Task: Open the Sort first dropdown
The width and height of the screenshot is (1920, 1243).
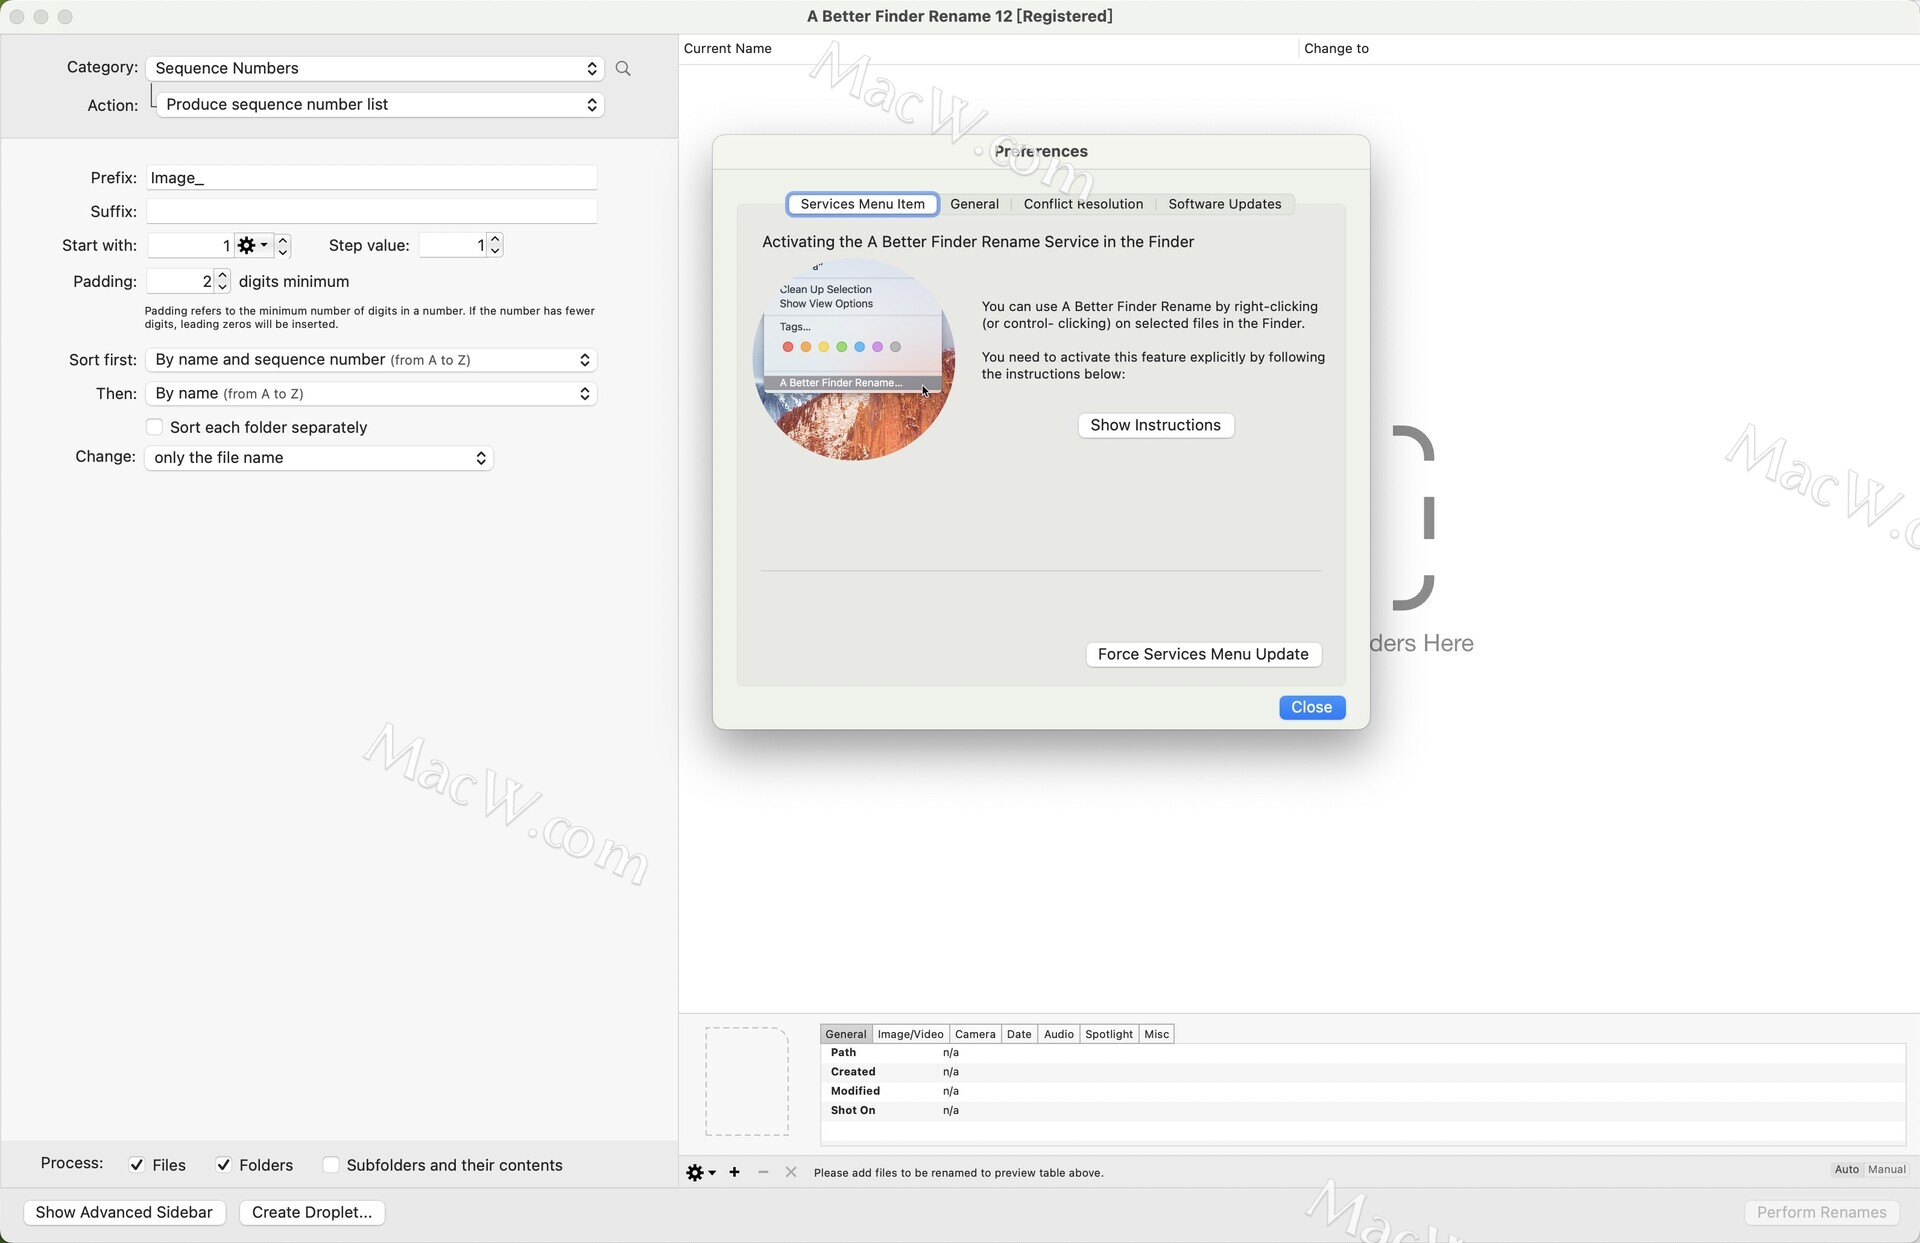Action: pyautogui.click(x=371, y=360)
